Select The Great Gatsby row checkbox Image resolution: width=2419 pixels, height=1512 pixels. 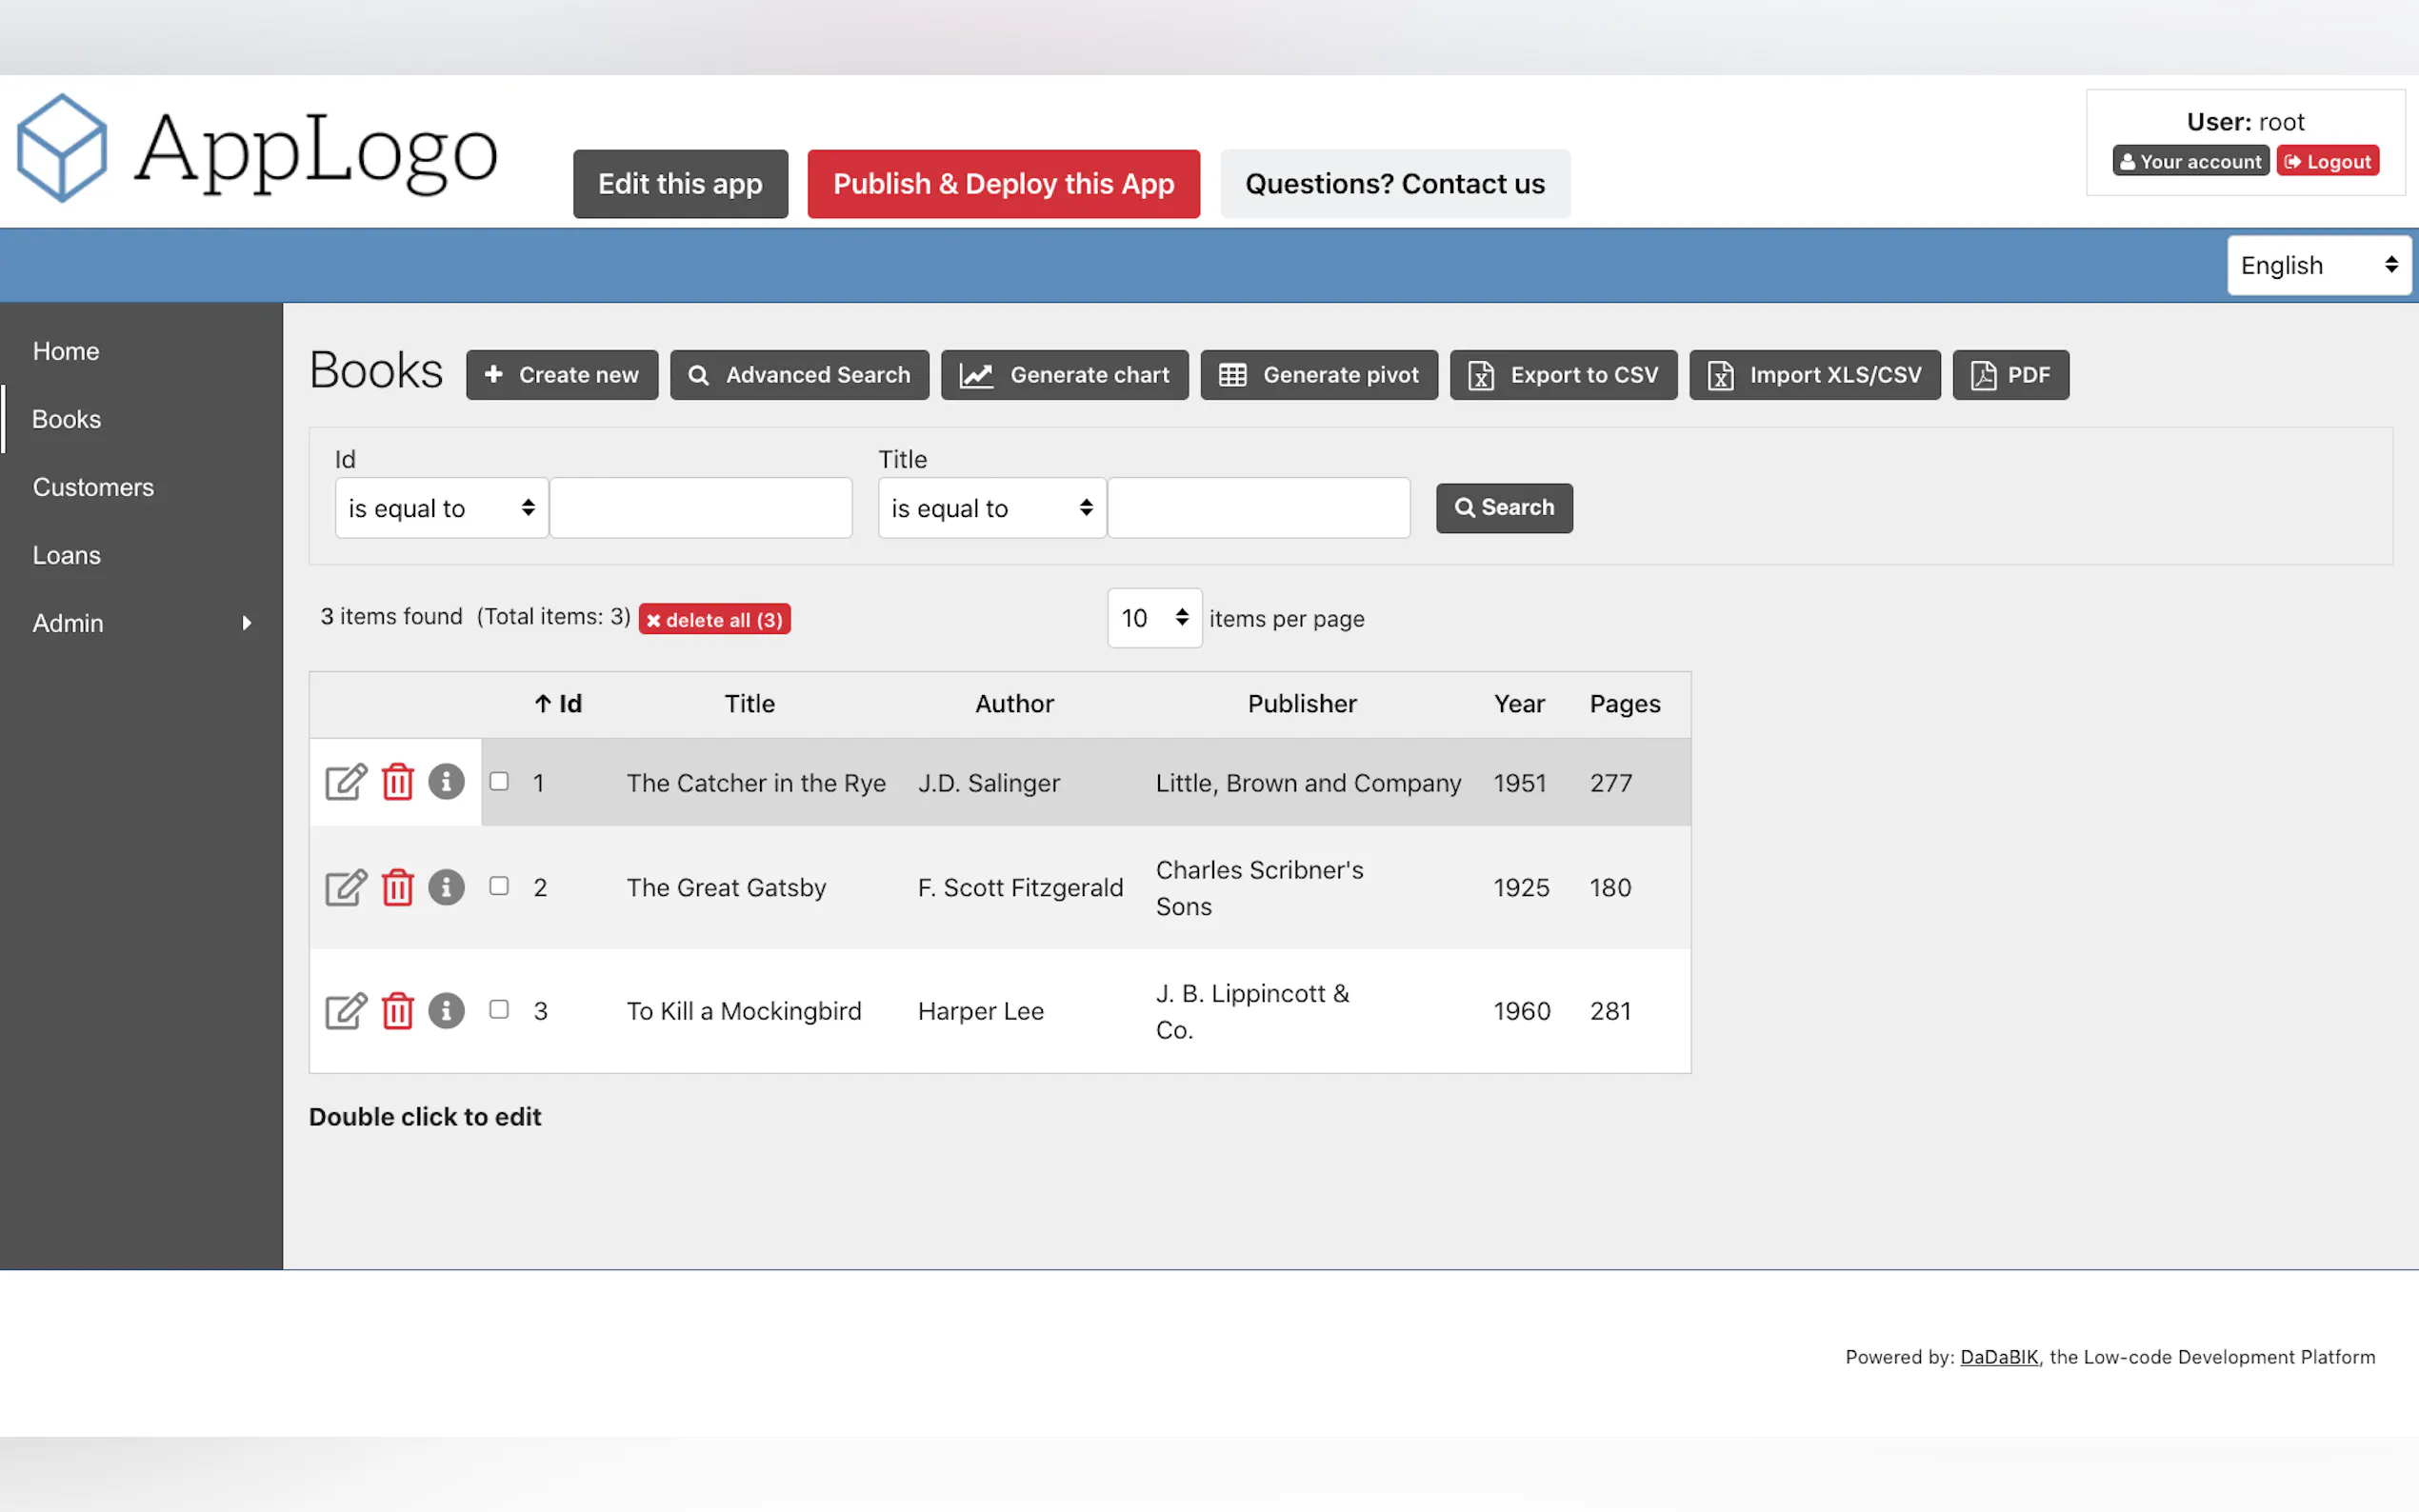tap(499, 886)
